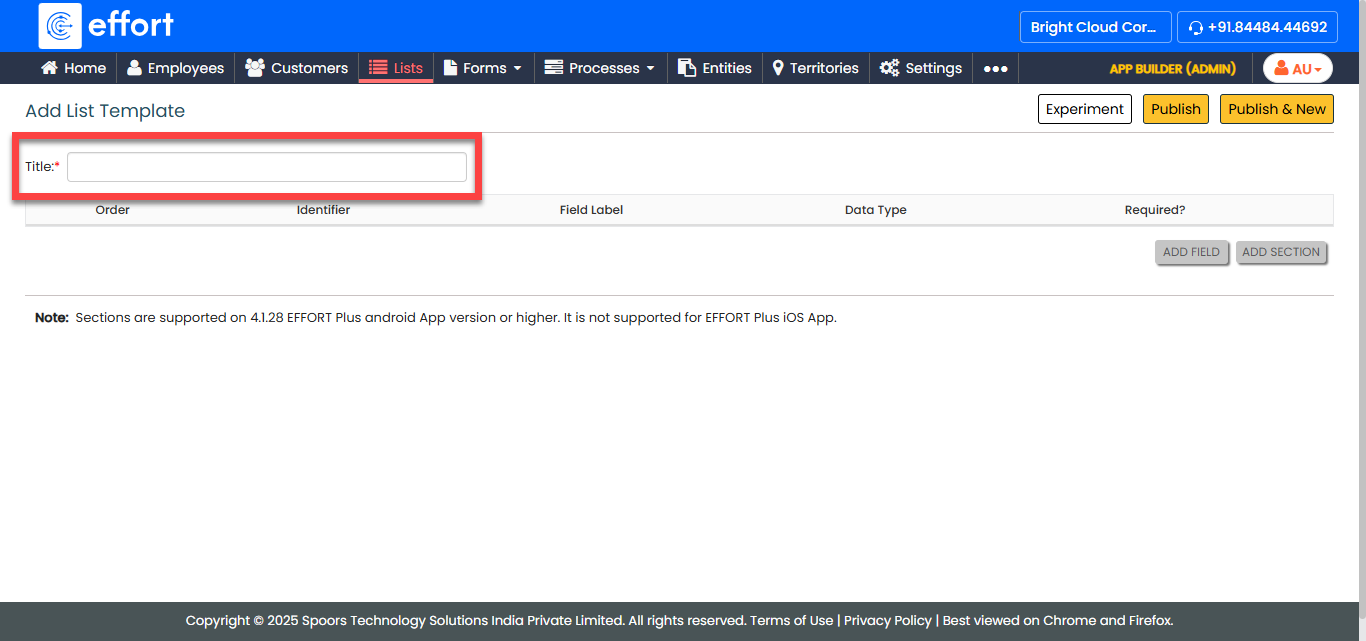Click the Settings gears icon
The image size is (1366, 641).
889,68
